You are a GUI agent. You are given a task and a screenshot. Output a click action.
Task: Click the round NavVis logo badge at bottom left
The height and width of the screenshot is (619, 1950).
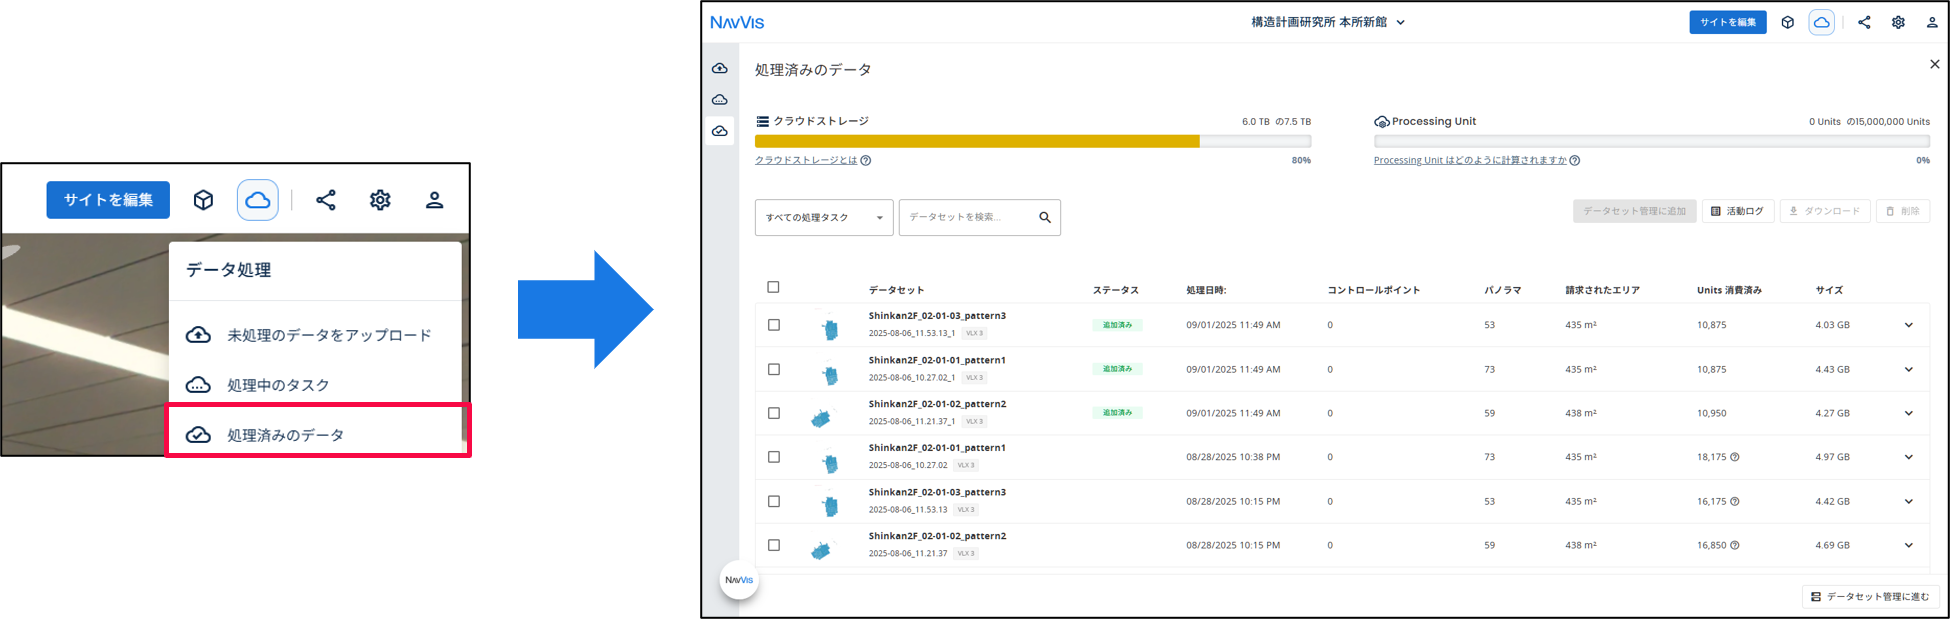pyautogui.click(x=739, y=580)
